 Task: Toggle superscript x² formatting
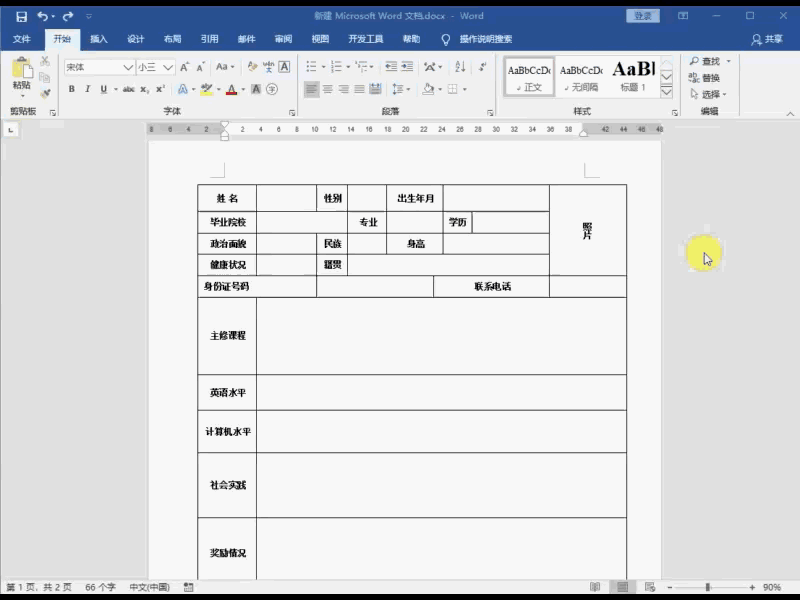coord(161,89)
